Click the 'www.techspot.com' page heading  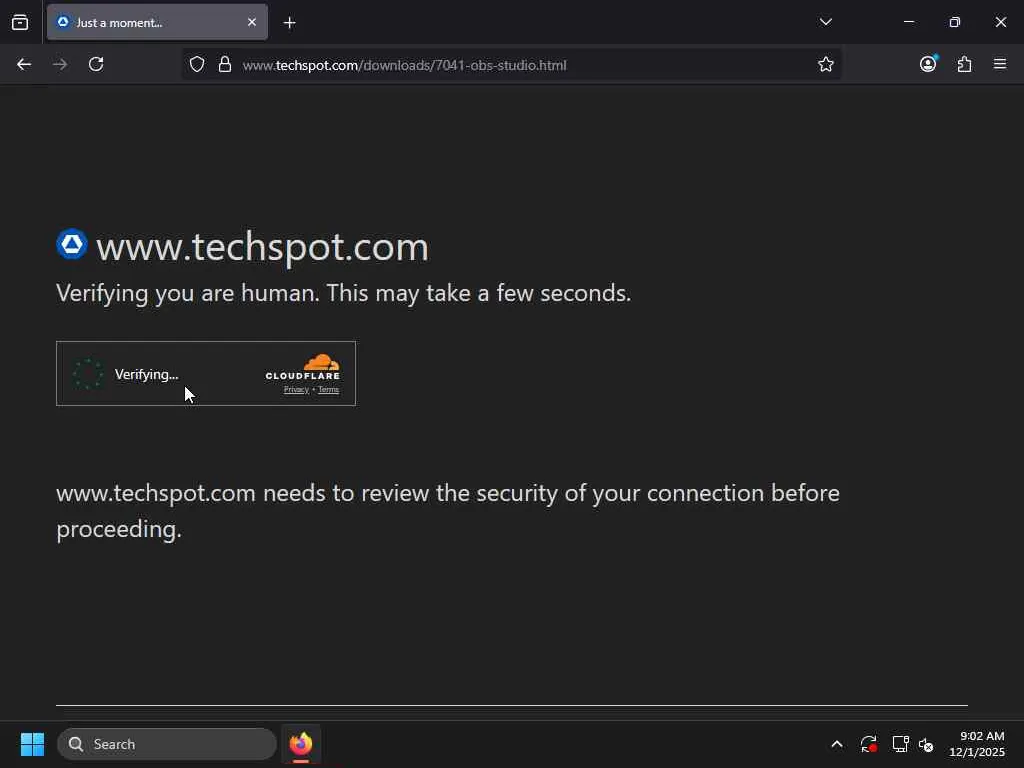click(263, 247)
